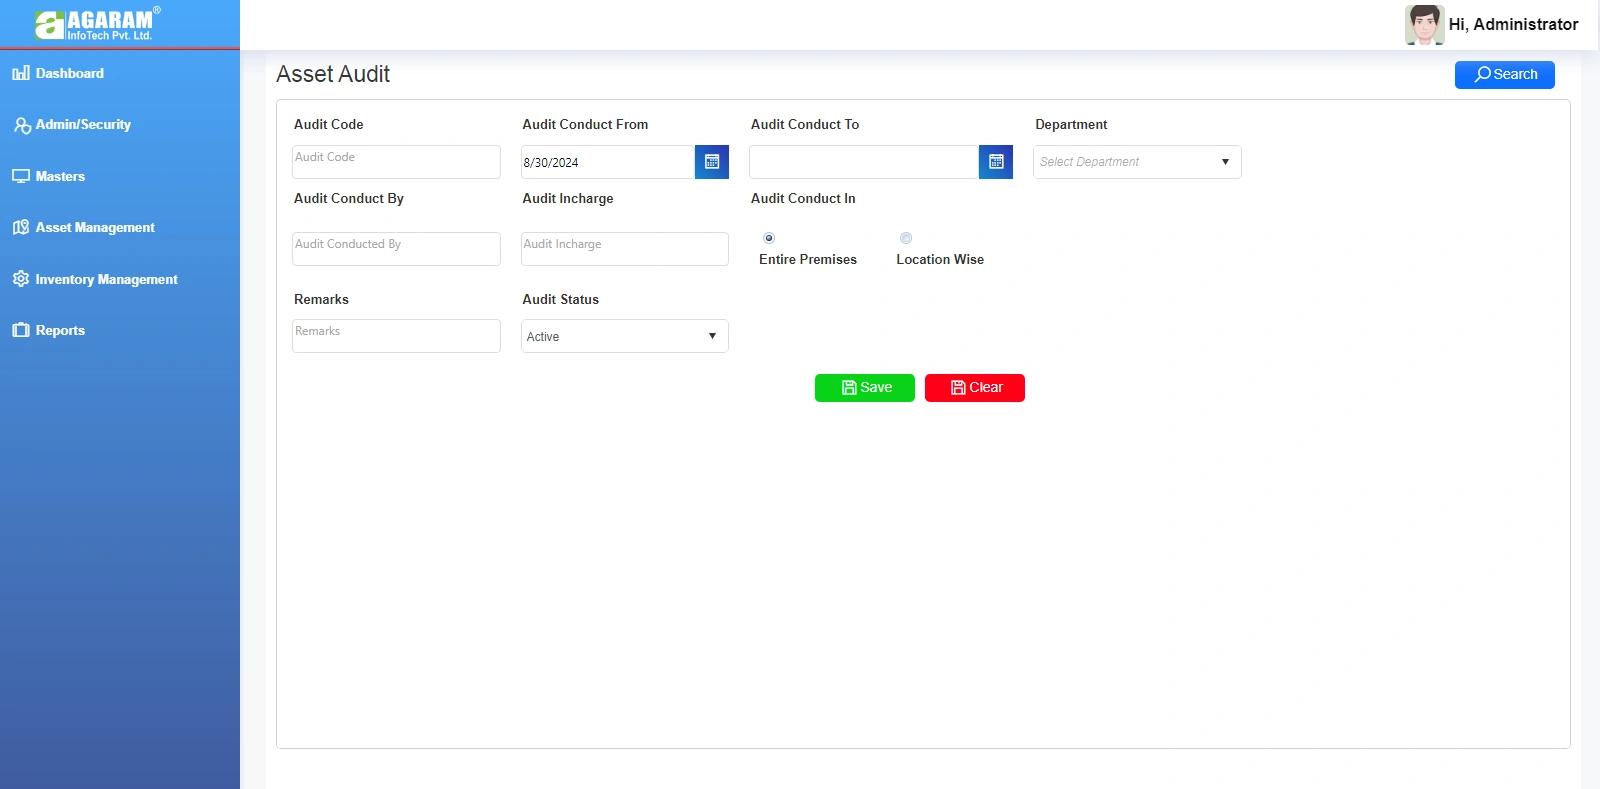The width and height of the screenshot is (1600, 789).
Task: Click the Department field label
Action: (x=1071, y=124)
